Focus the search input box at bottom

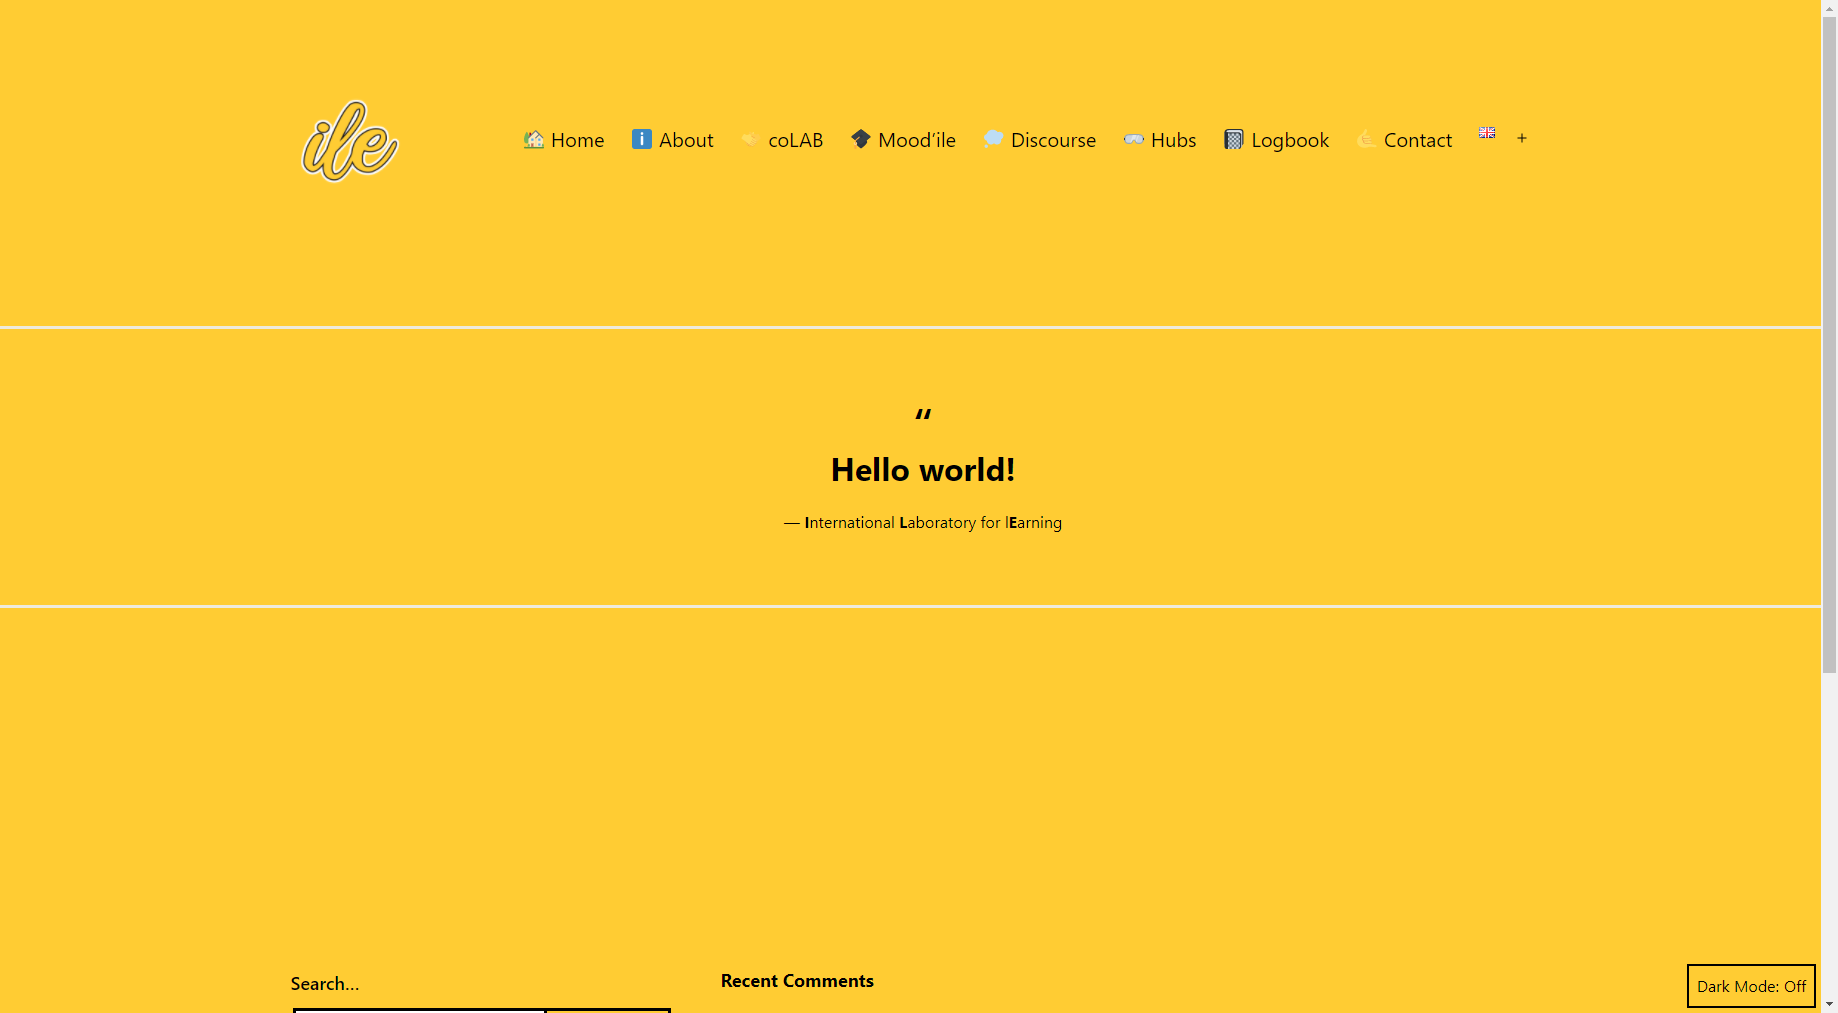pos(420,1009)
